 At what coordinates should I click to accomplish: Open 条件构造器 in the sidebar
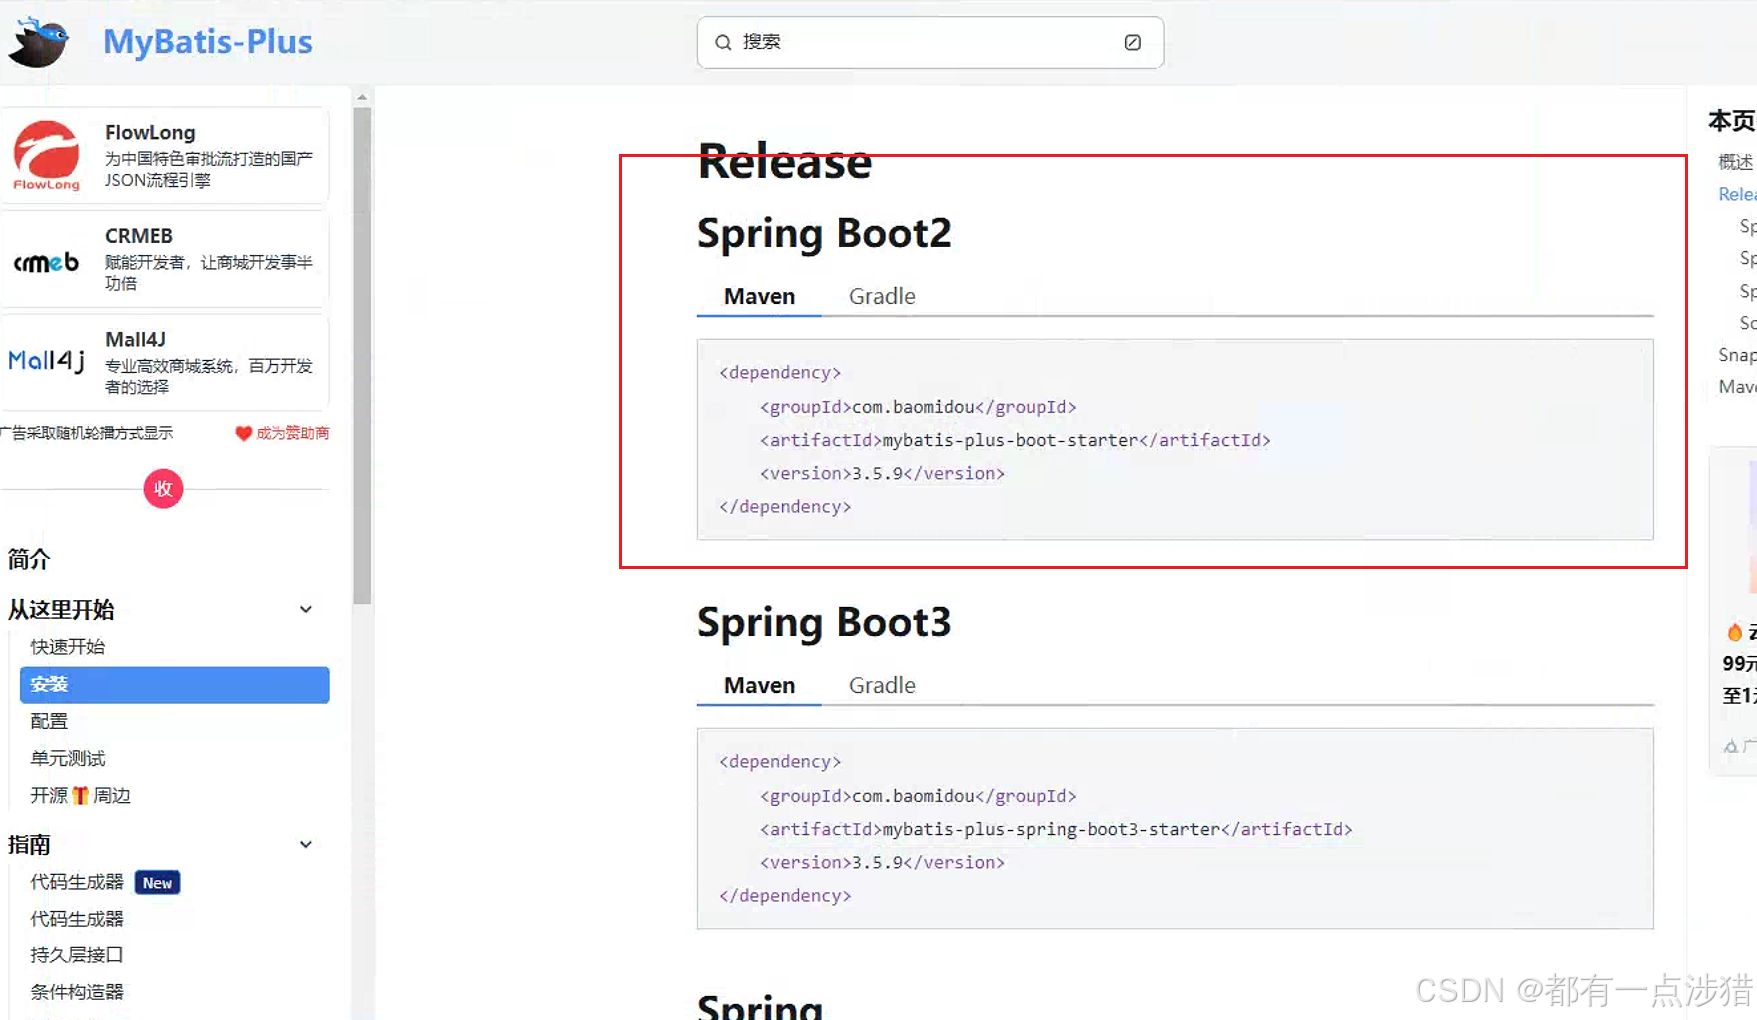[77, 992]
